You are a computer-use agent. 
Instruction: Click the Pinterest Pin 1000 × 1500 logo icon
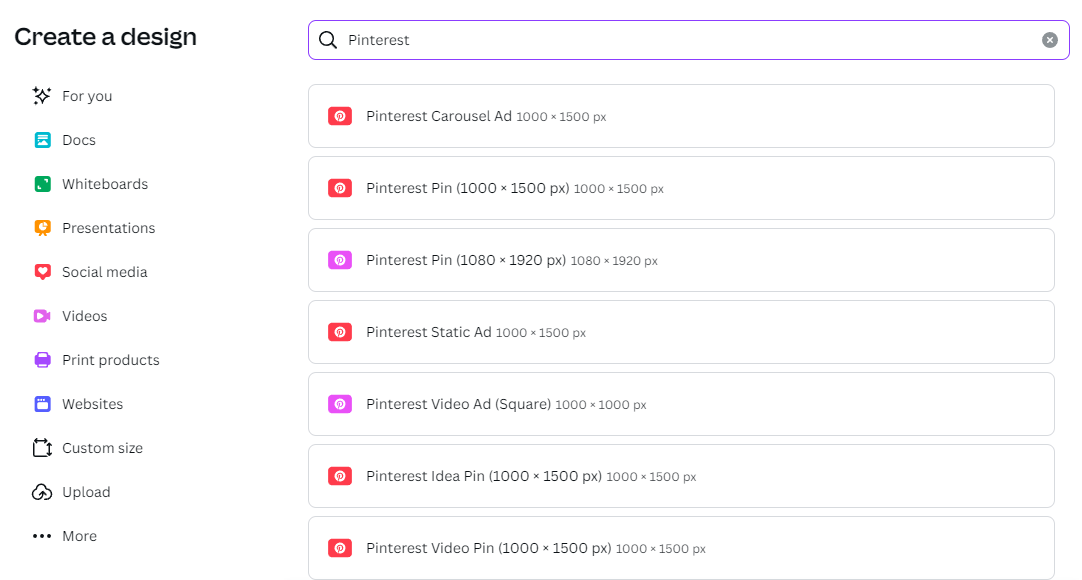coord(340,188)
